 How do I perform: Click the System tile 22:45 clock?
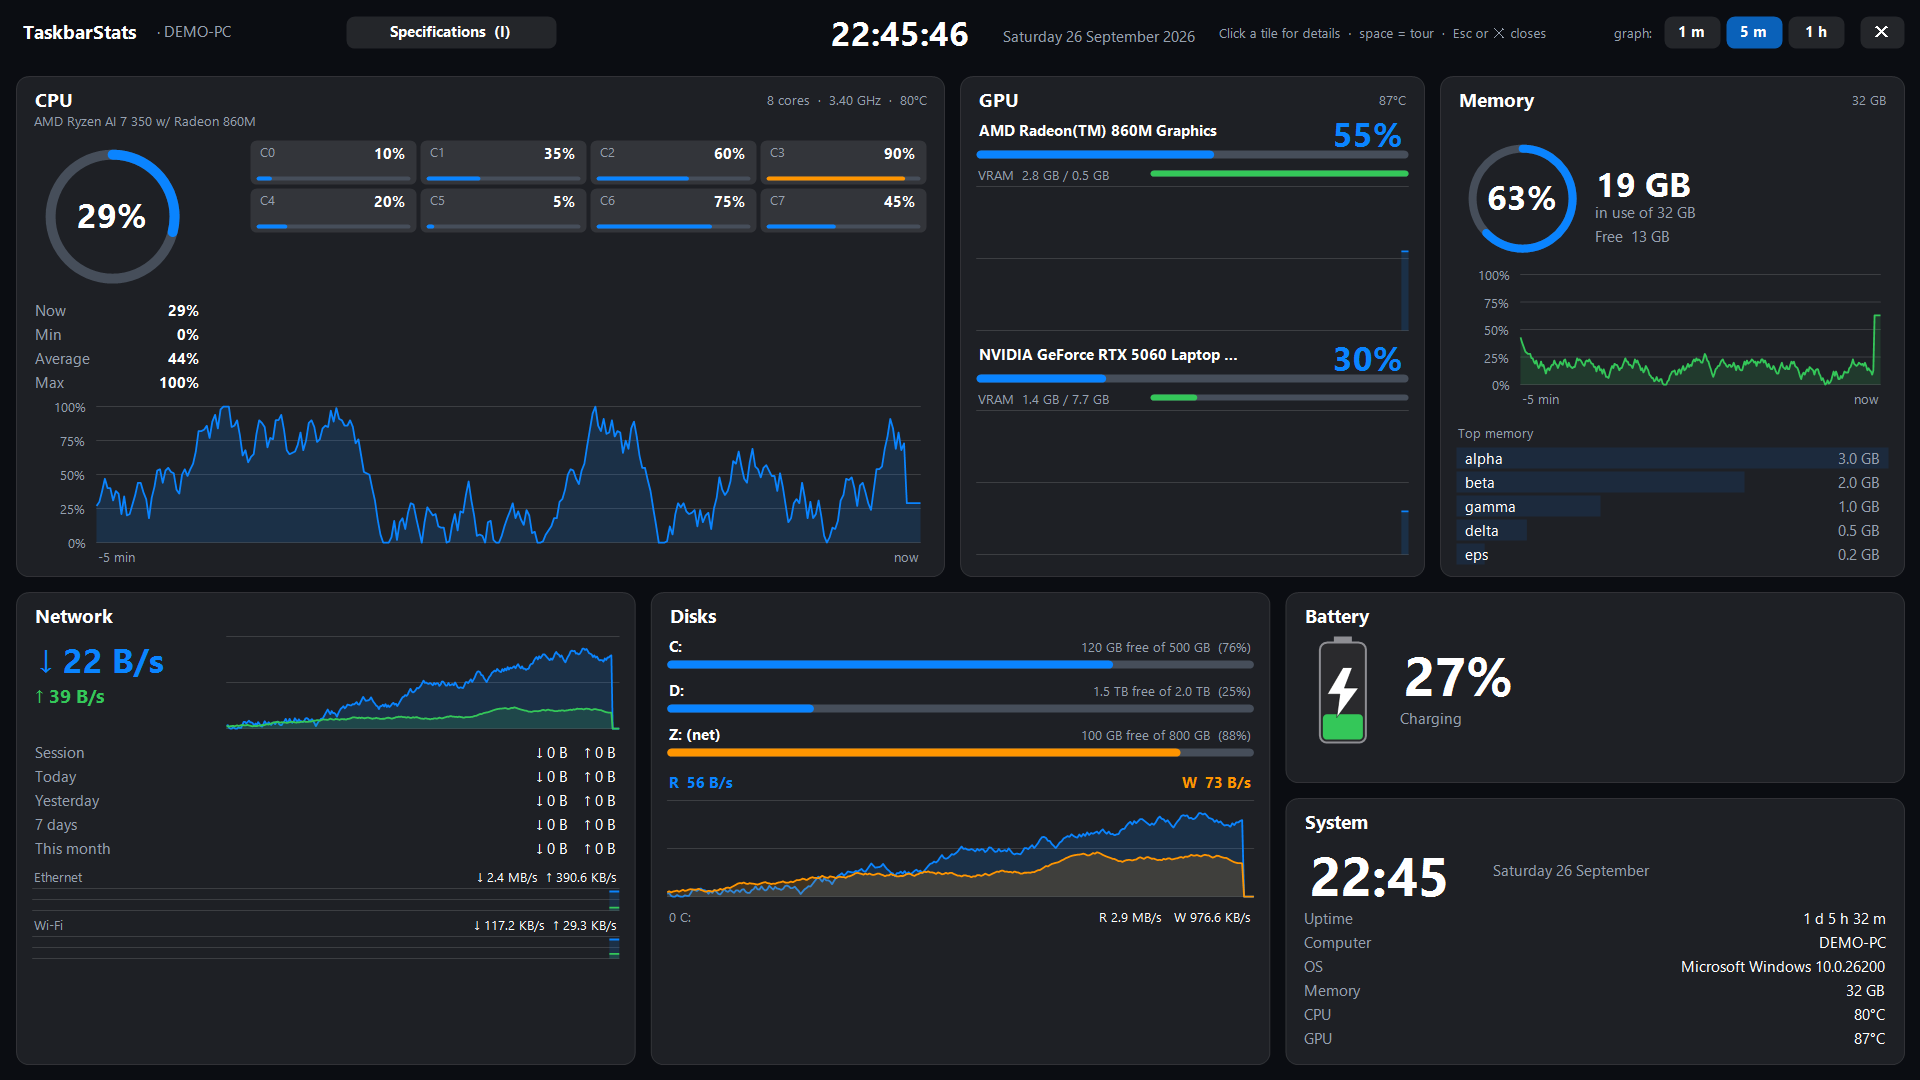coord(1379,878)
